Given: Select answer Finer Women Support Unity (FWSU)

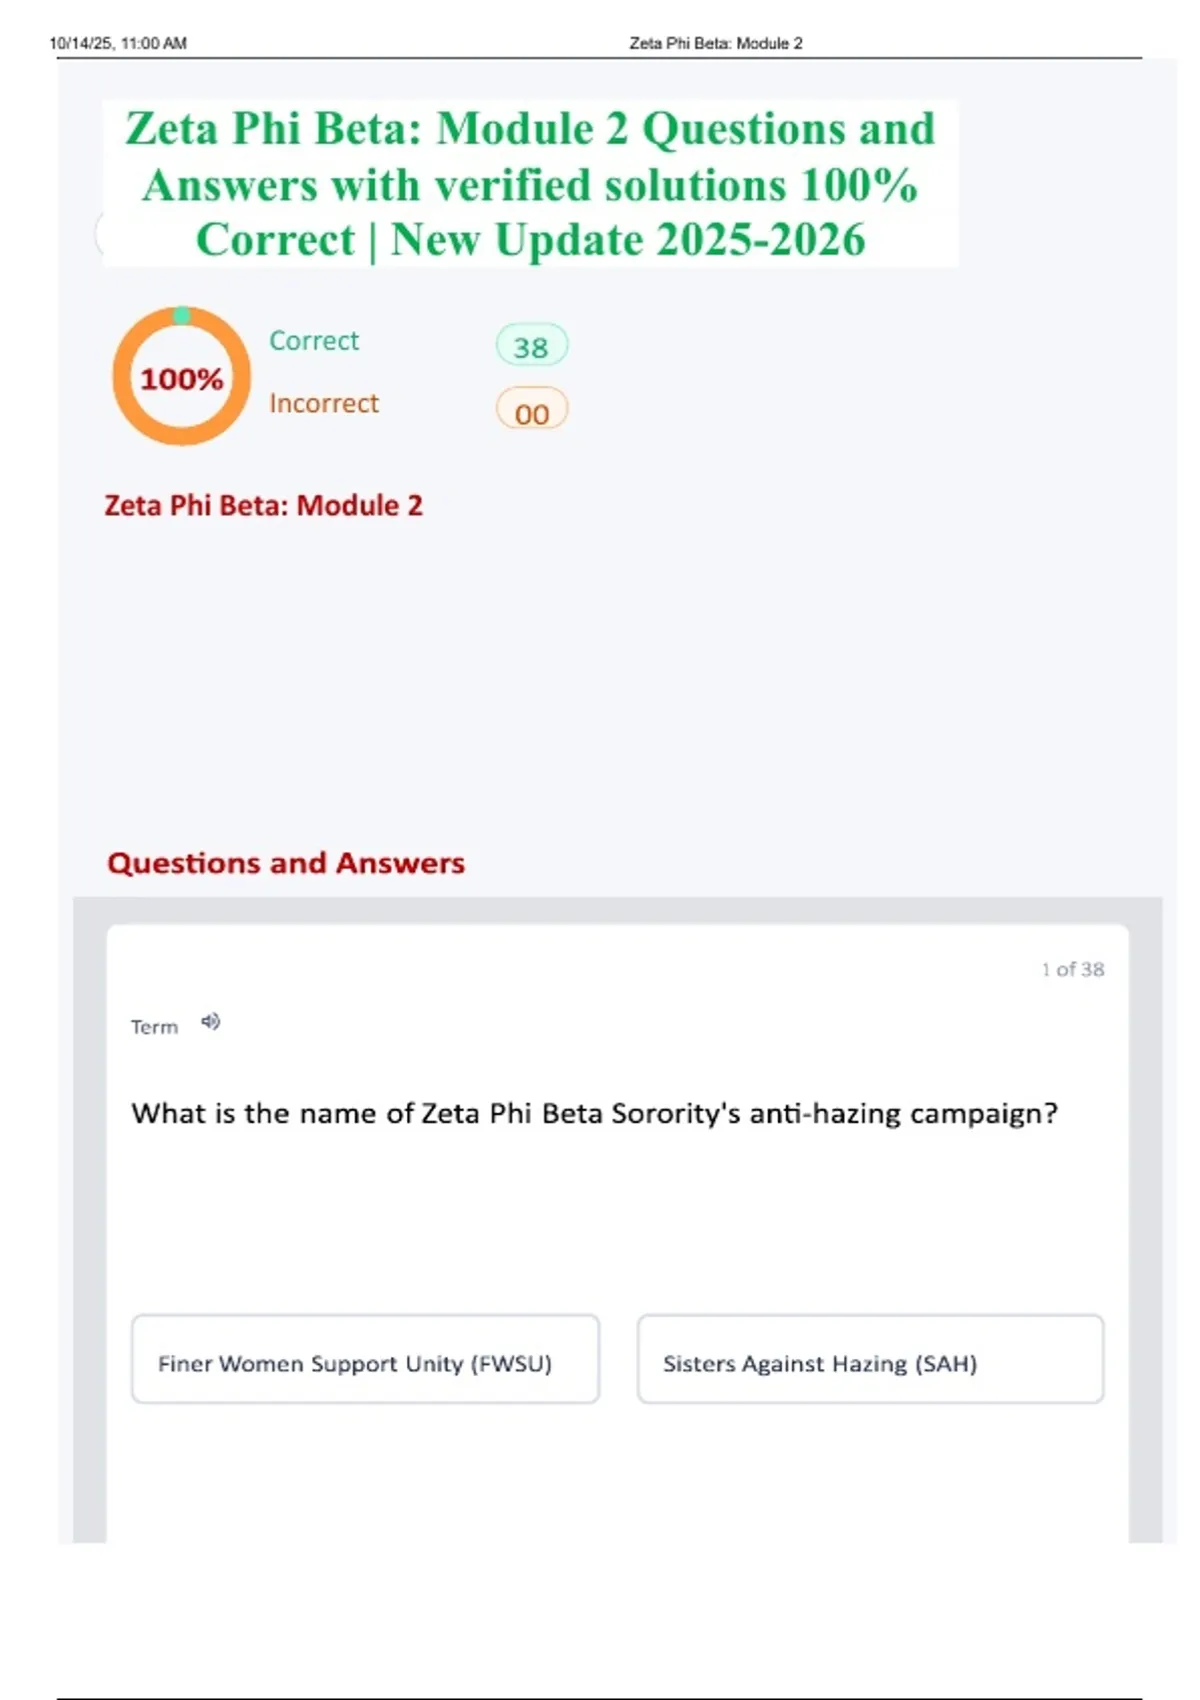Looking at the screenshot, I should point(365,1360).
